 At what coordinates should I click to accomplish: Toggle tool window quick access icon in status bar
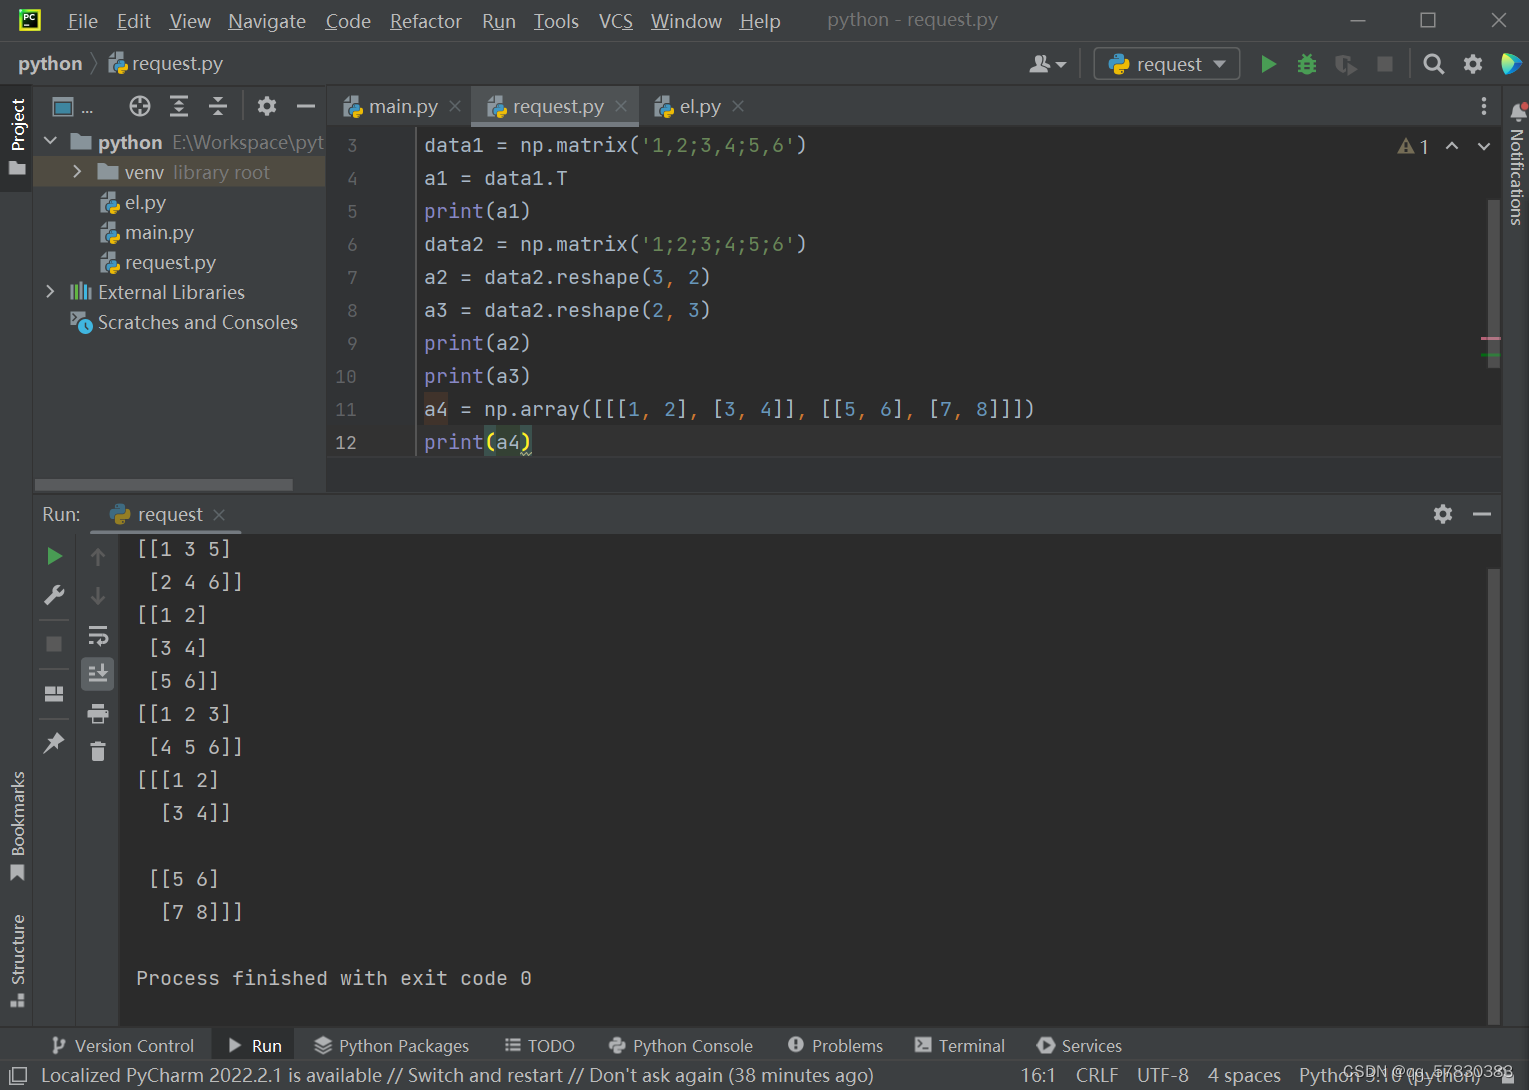point(18,1076)
